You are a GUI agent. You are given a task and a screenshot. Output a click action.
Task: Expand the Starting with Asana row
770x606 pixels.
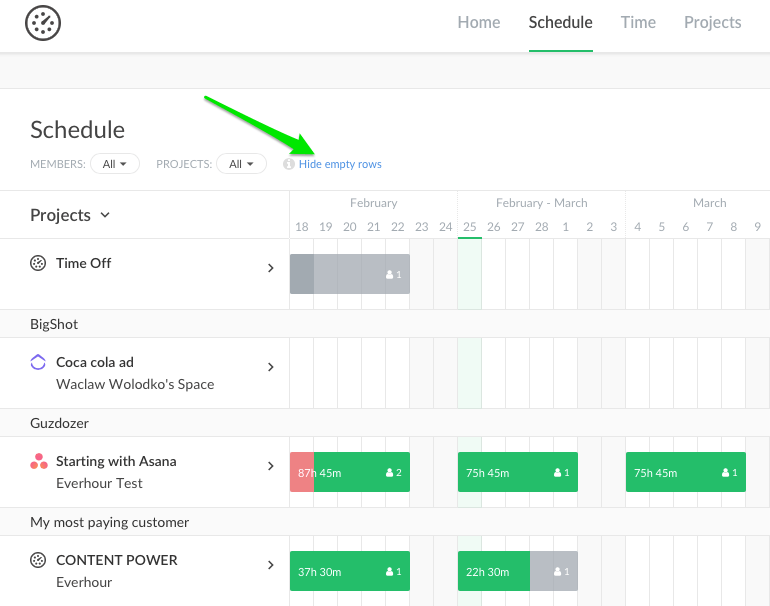click(270, 466)
